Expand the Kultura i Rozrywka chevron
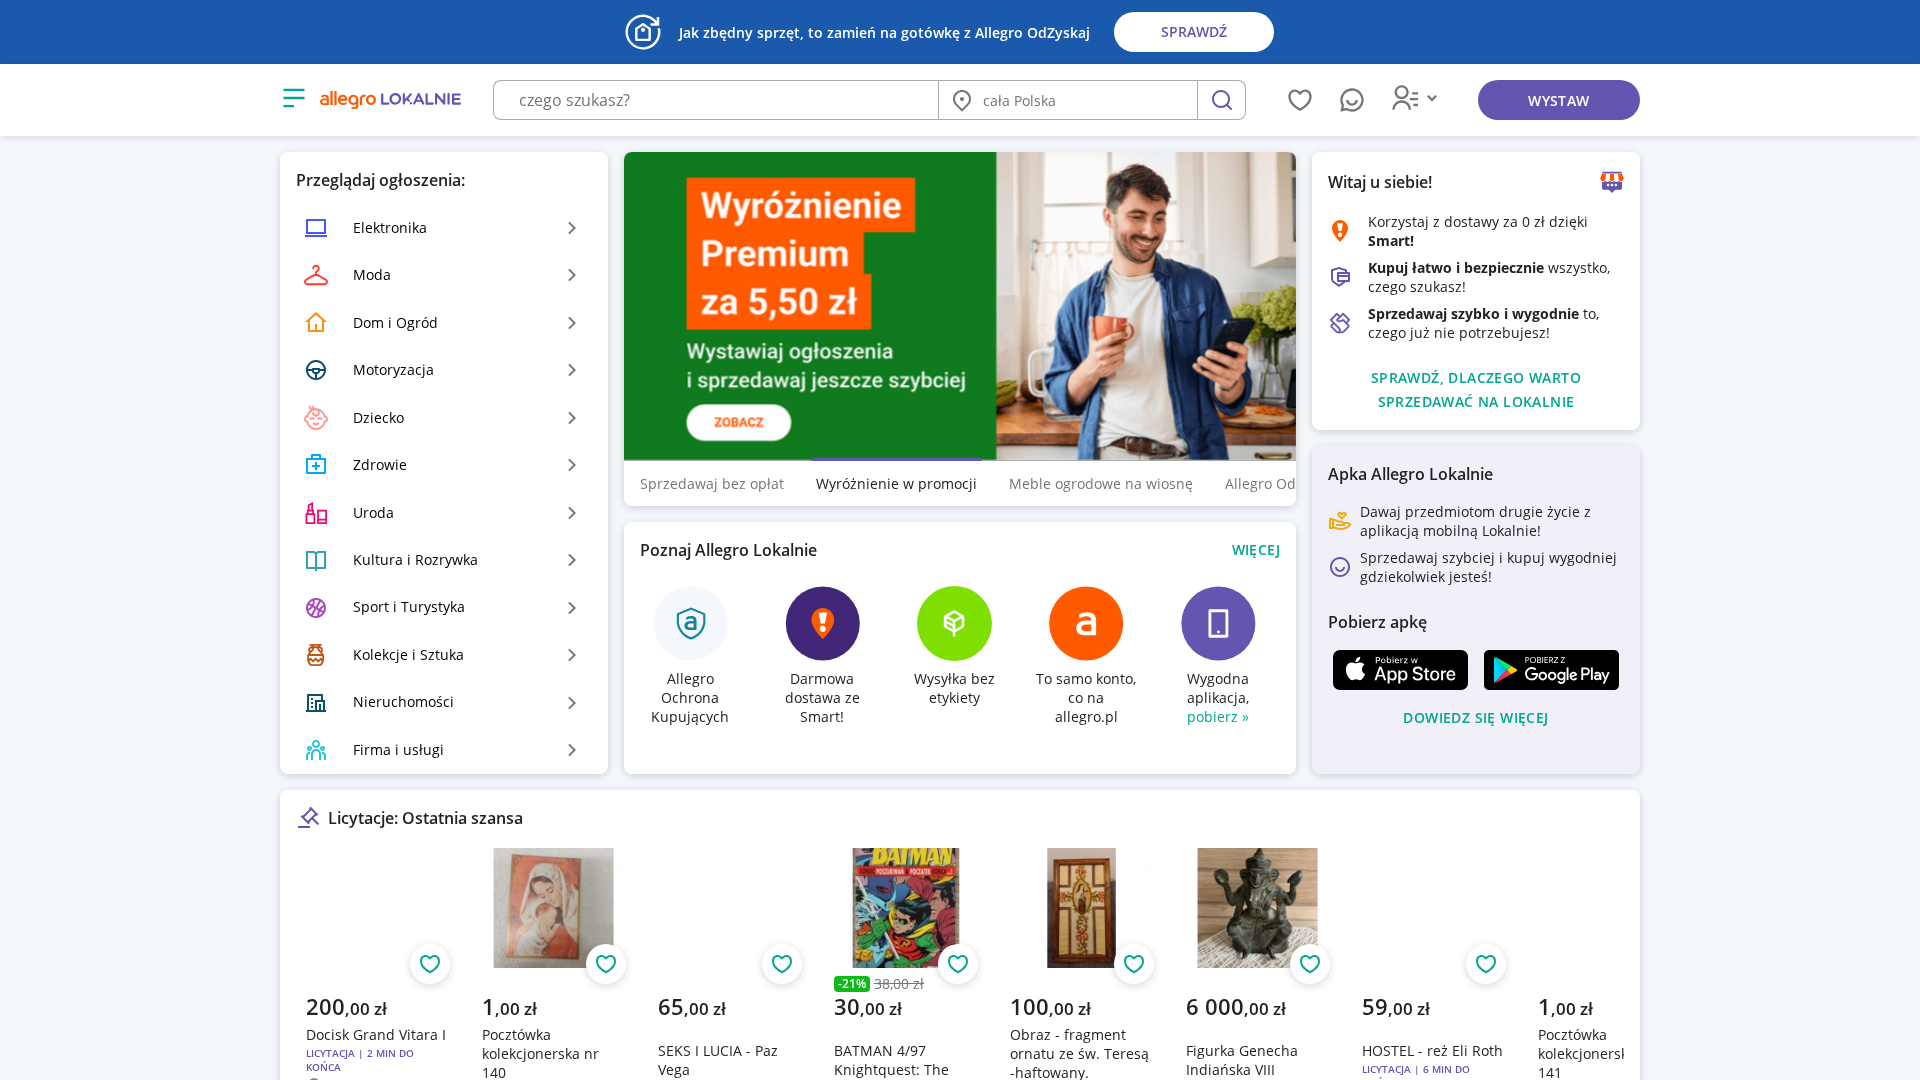This screenshot has height=1080, width=1920. (x=572, y=560)
